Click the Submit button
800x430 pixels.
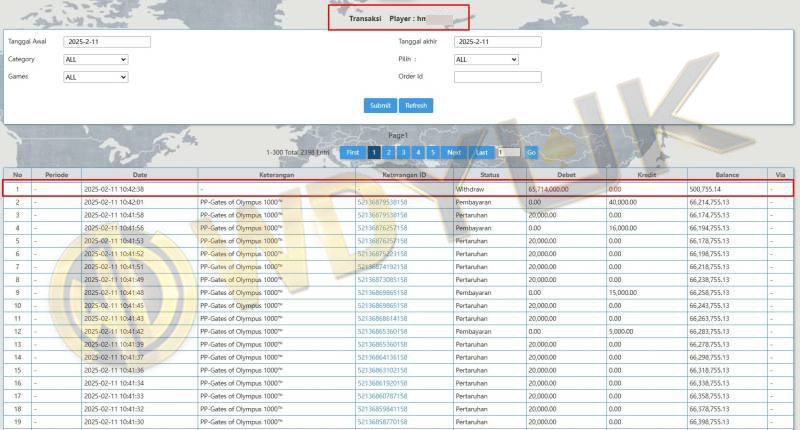click(380, 105)
